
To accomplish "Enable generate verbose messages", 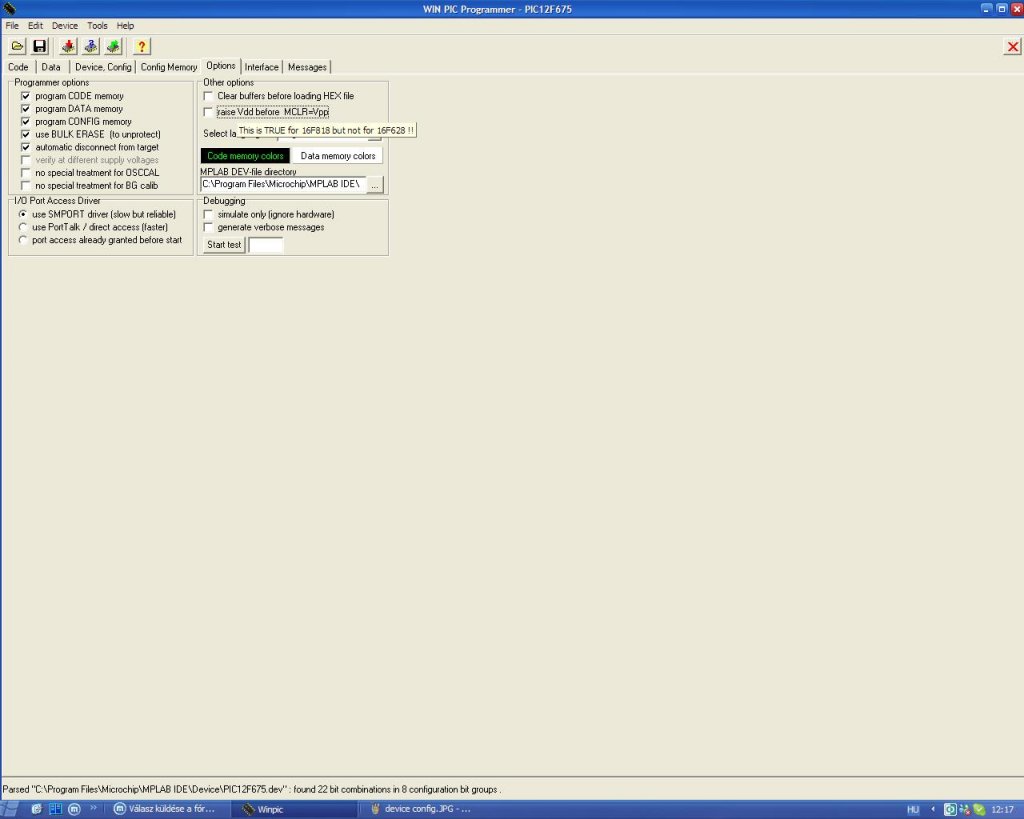I will pyautogui.click(x=208, y=227).
